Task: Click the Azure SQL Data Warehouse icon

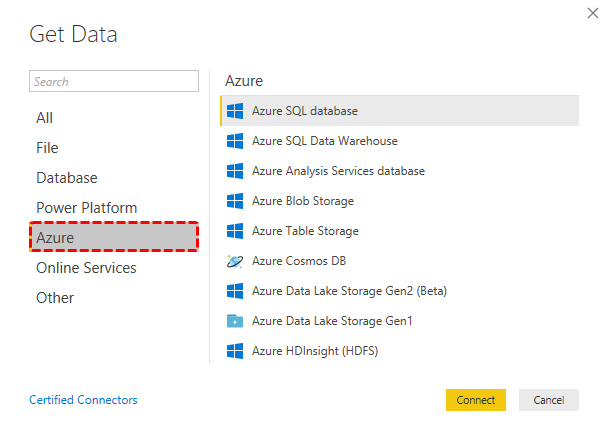Action: coord(235,141)
